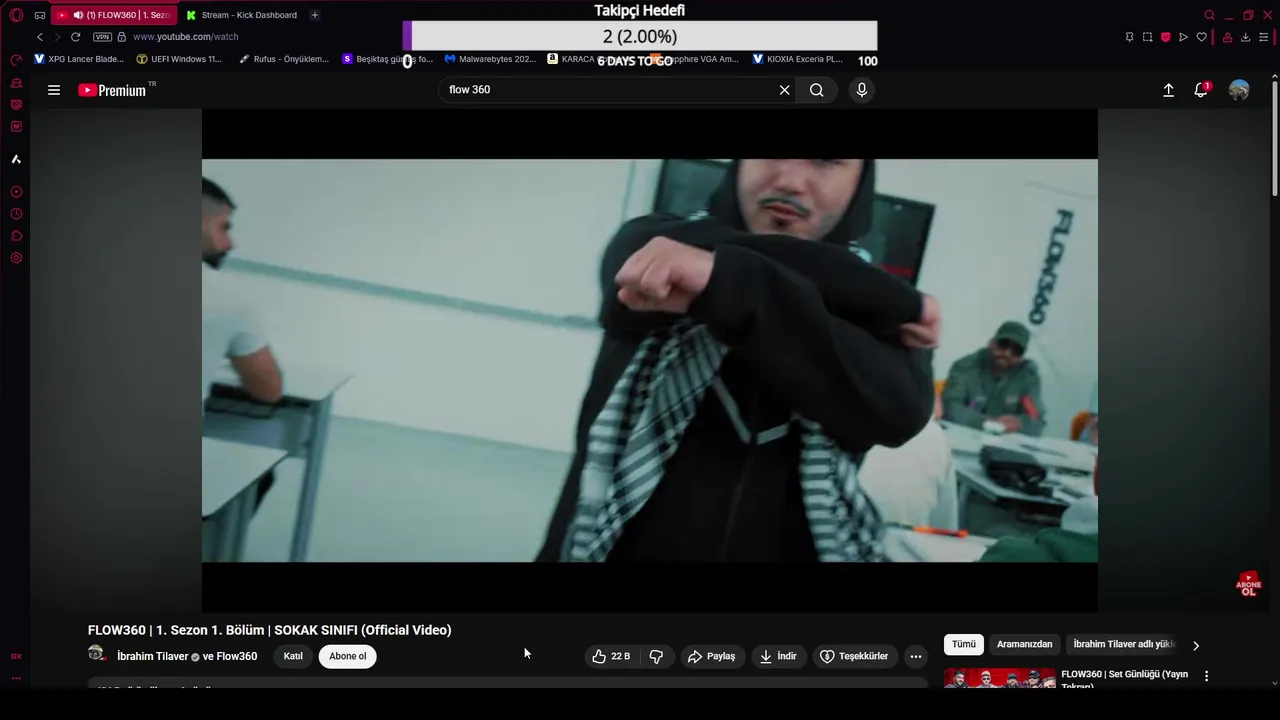Open the Rufus bookmark
1280x720 pixels.
(x=283, y=59)
